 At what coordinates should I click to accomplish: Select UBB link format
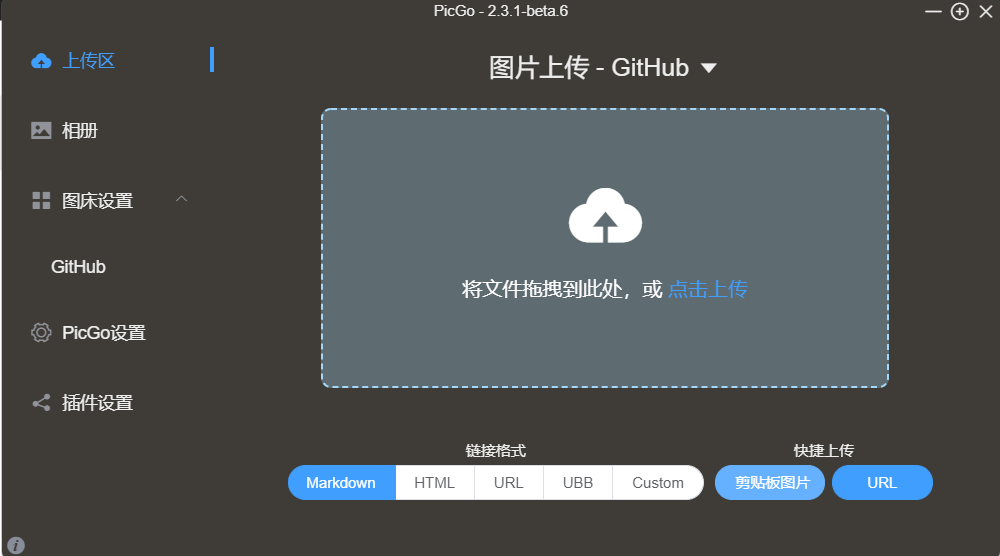[x=578, y=483]
